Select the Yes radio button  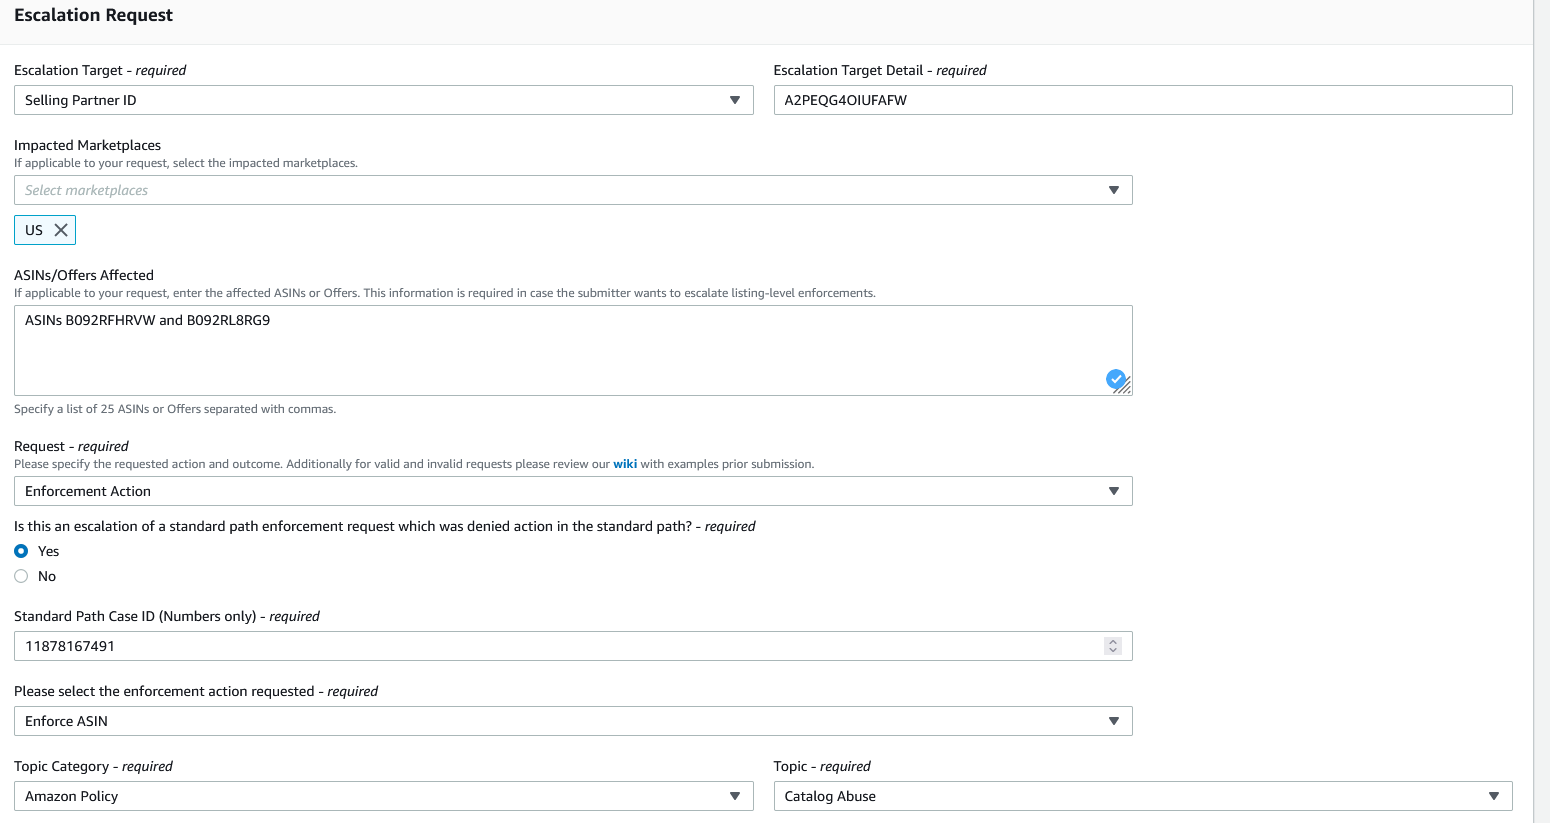(x=21, y=551)
